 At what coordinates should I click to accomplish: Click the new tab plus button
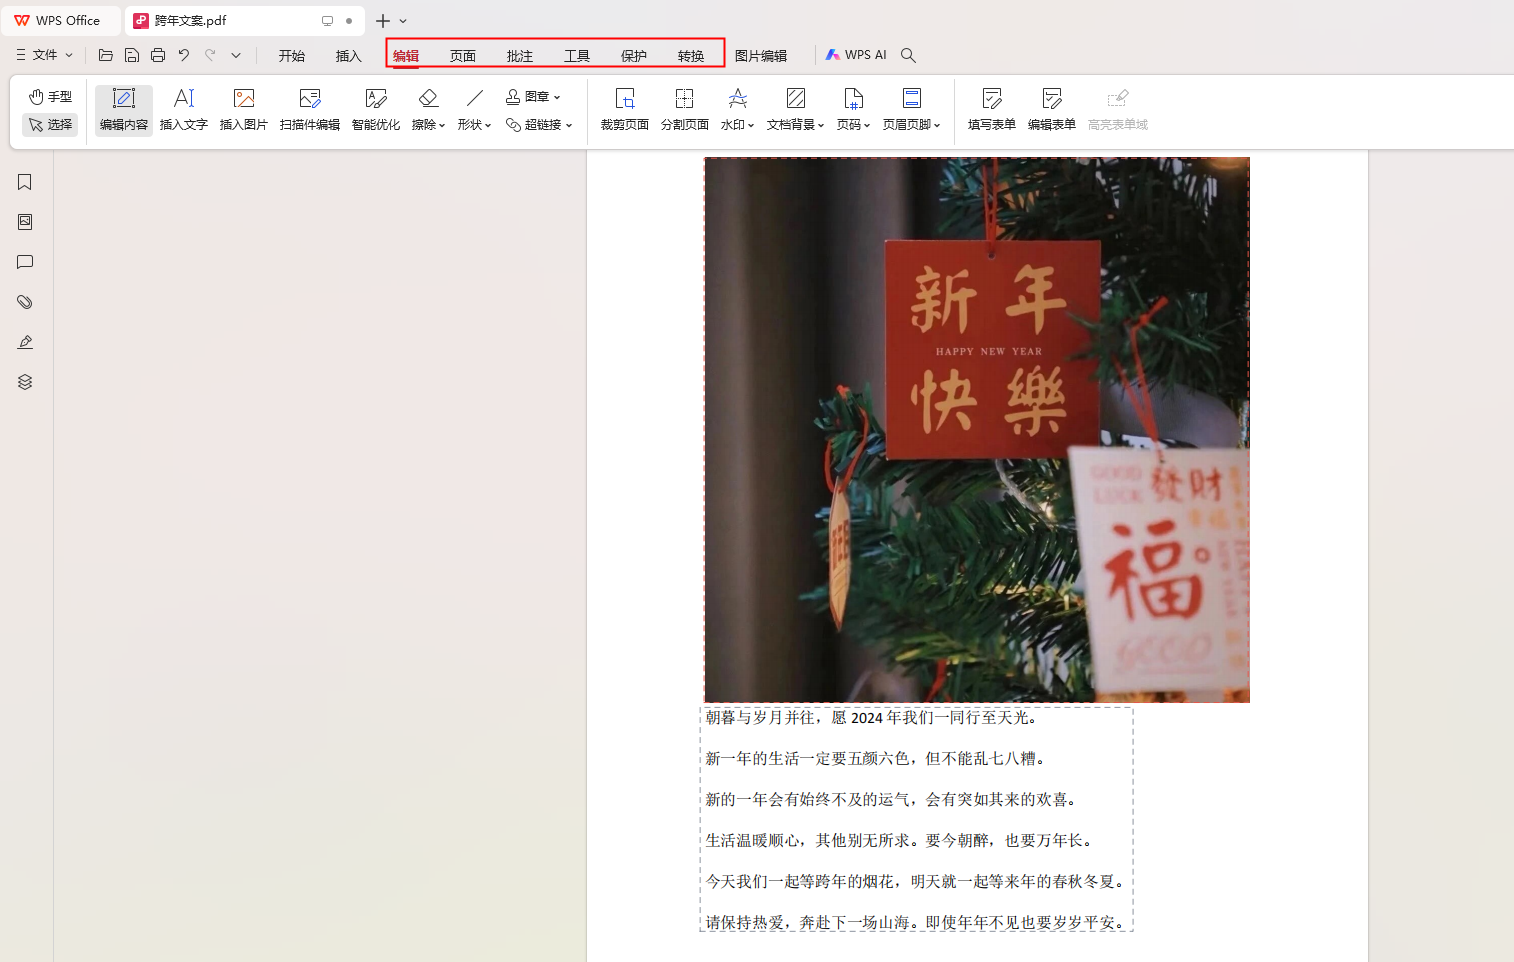click(383, 20)
